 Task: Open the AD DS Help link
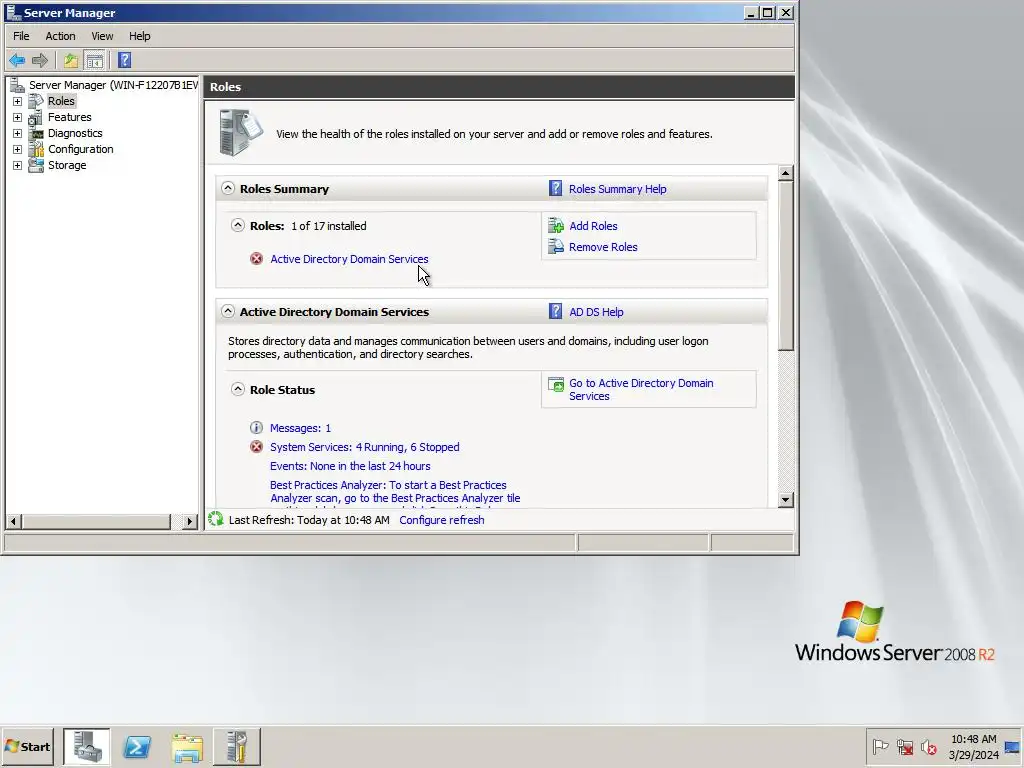(596, 312)
